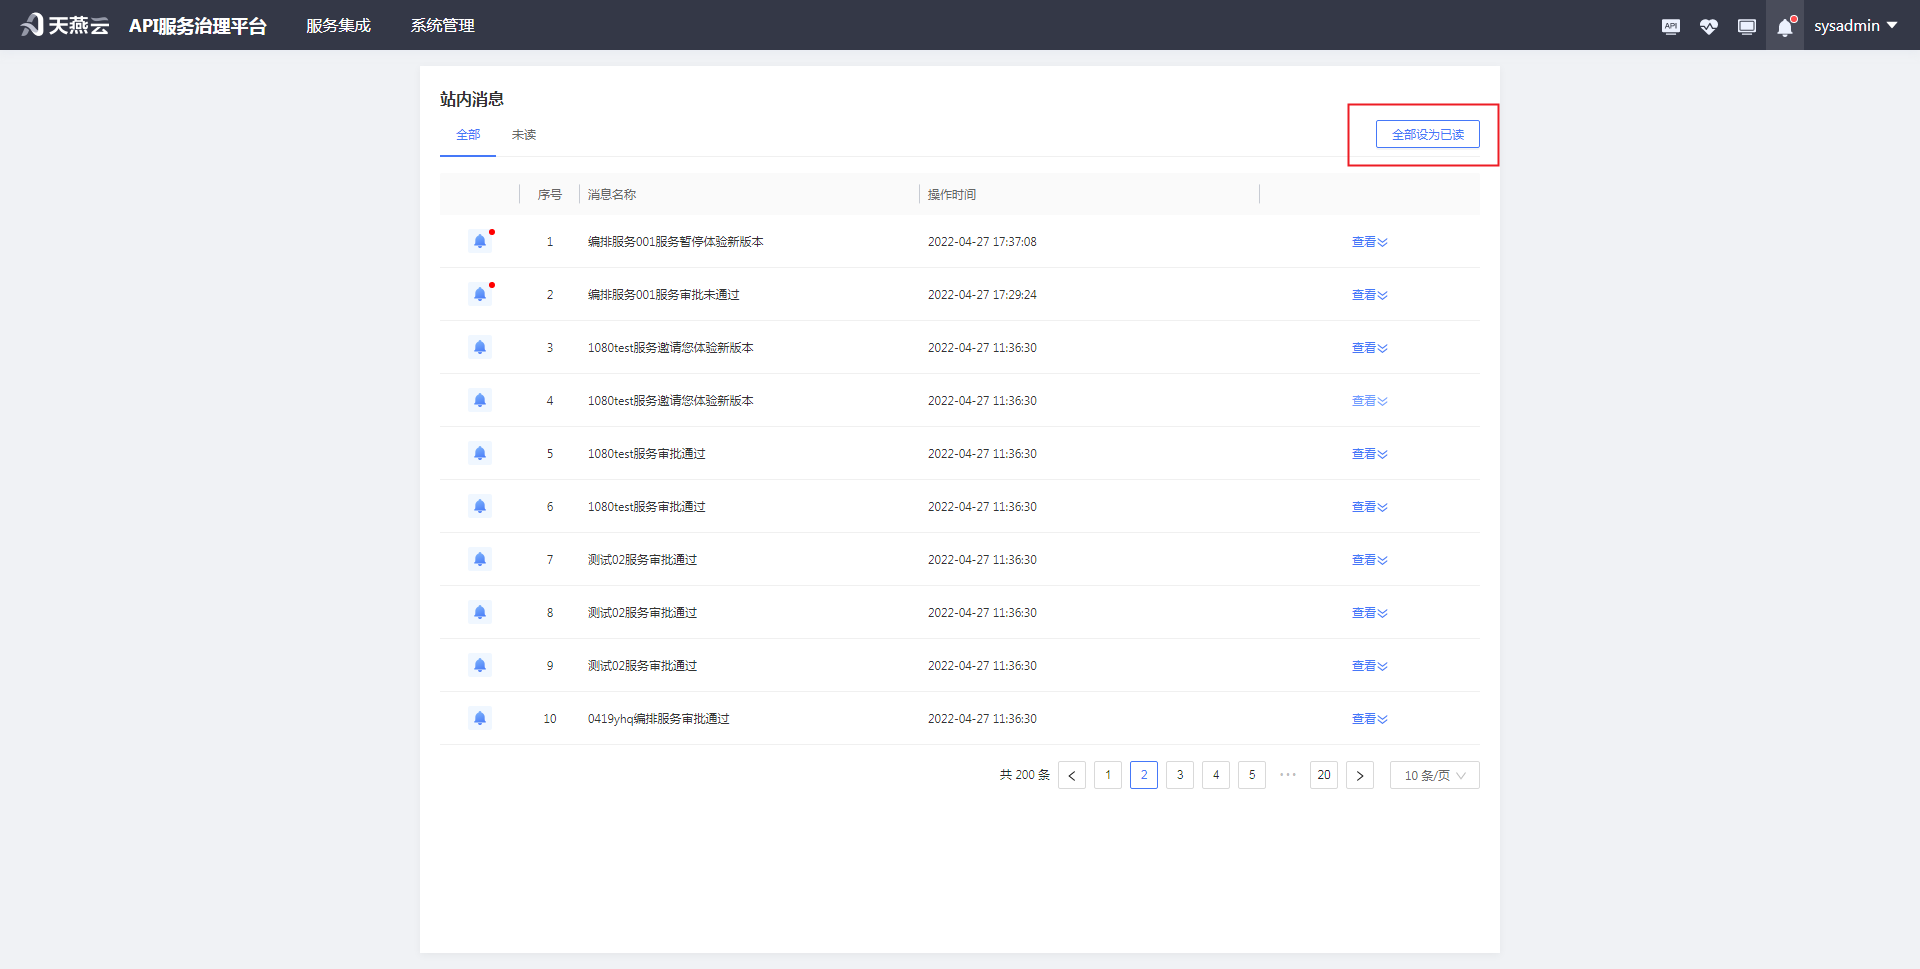The width and height of the screenshot is (1920, 969).
Task: Expand the sysadmin user dropdown
Action: click(1855, 25)
